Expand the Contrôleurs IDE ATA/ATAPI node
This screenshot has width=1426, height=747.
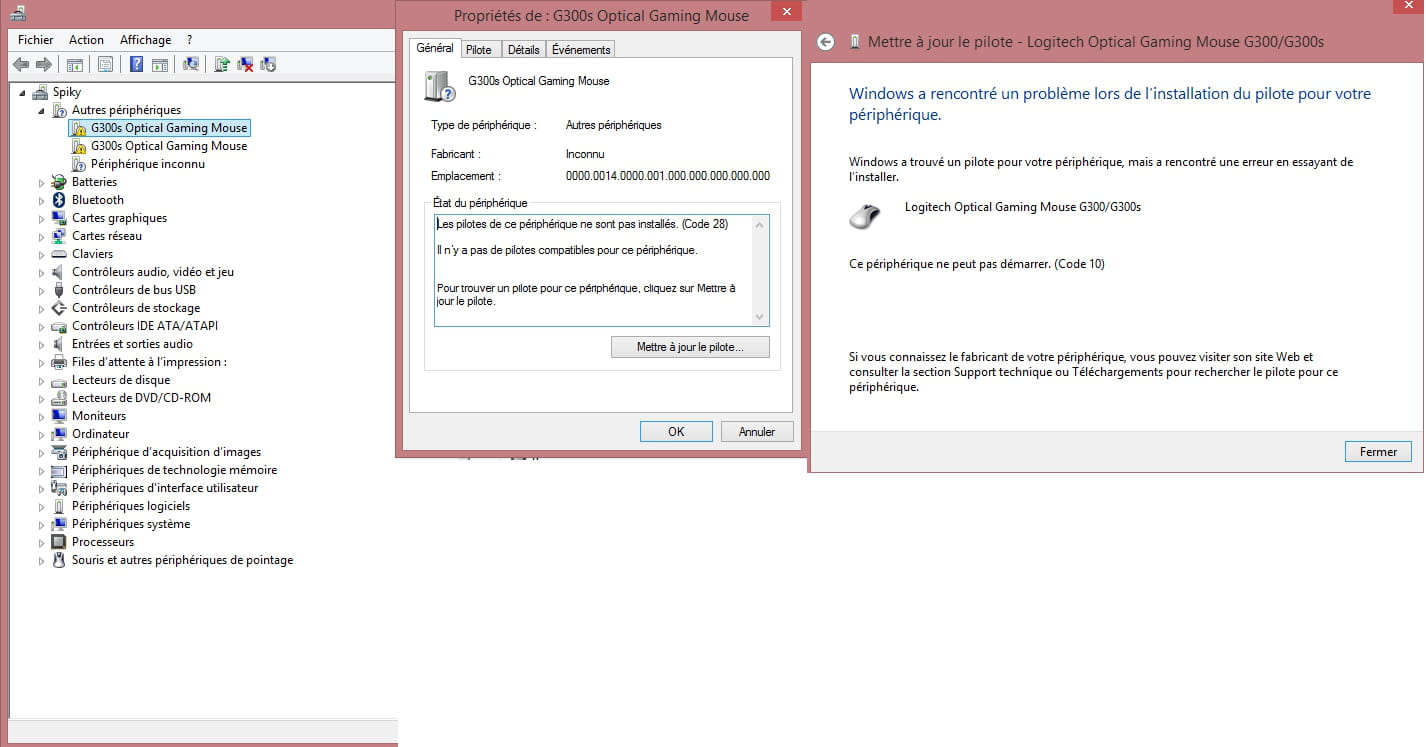point(42,326)
